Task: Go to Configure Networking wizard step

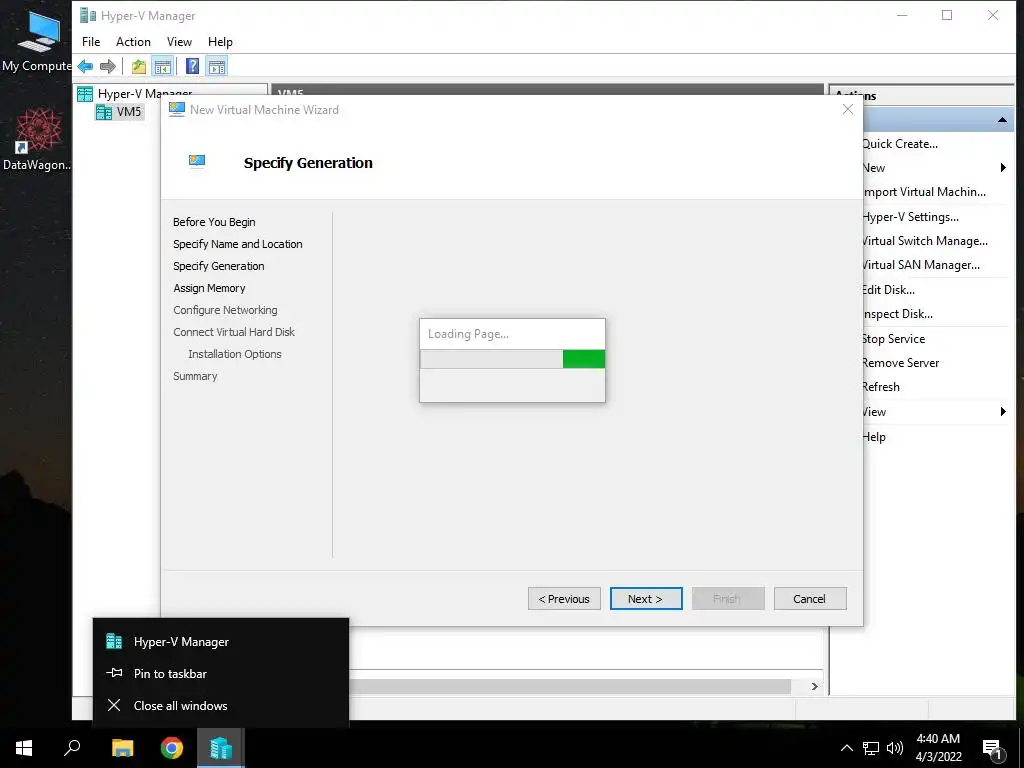Action: point(225,310)
